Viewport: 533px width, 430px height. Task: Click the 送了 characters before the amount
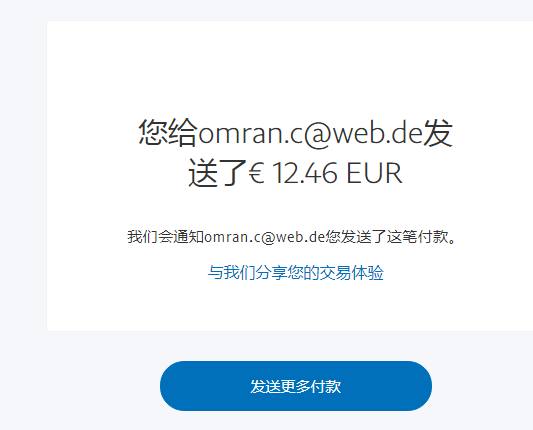tap(218, 173)
